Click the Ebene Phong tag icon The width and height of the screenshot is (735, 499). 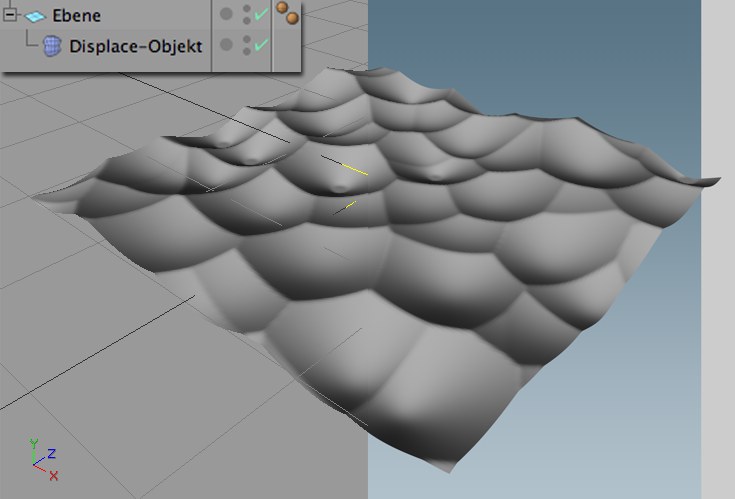tap(287, 13)
